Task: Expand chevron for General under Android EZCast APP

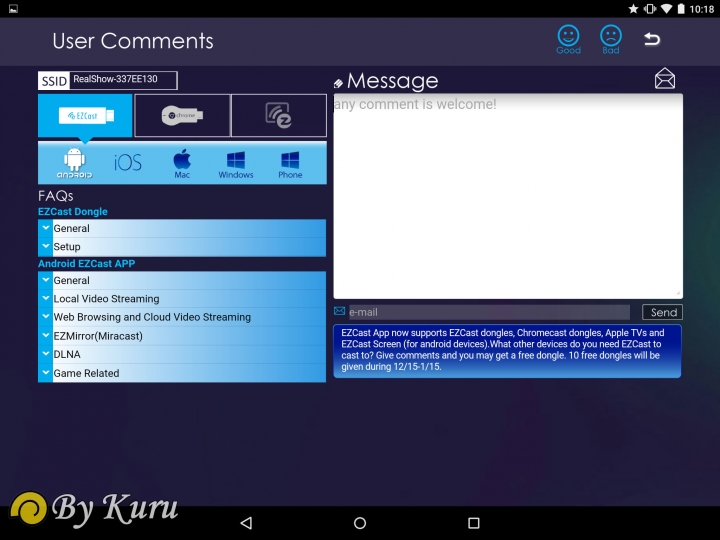Action: [45, 280]
